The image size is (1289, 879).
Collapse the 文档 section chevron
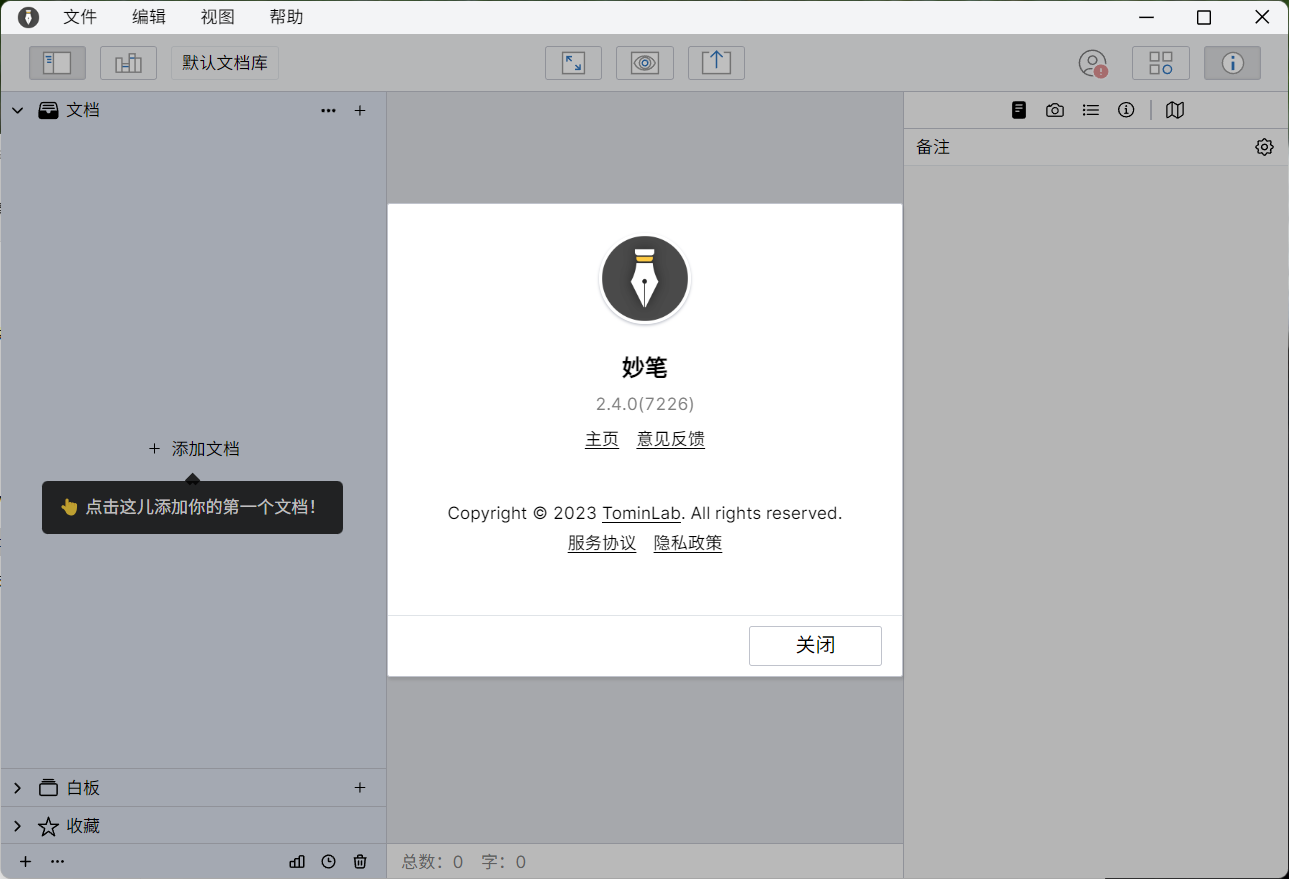[17, 111]
